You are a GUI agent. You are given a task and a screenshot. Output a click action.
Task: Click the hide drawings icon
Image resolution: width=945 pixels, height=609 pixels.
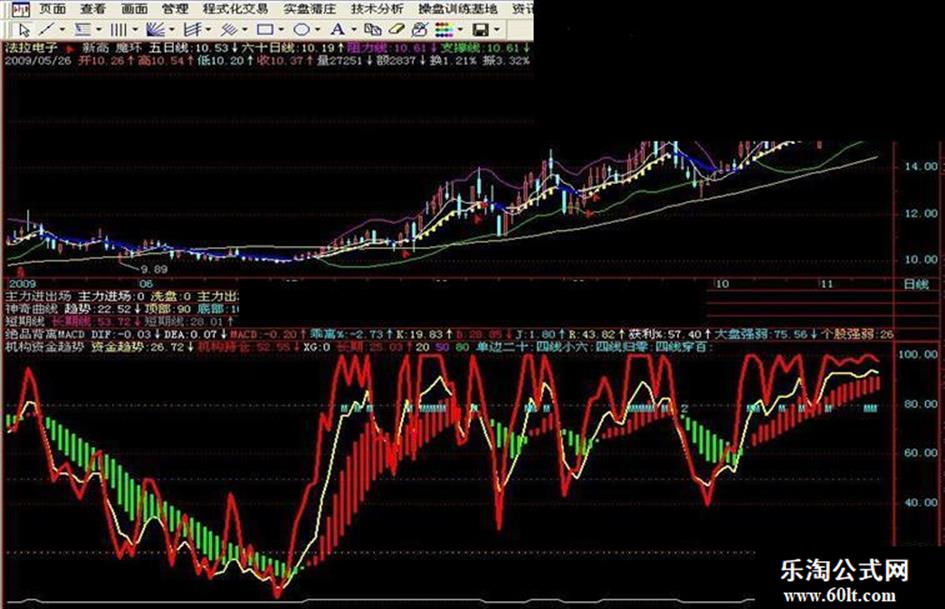click(x=419, y=29)
